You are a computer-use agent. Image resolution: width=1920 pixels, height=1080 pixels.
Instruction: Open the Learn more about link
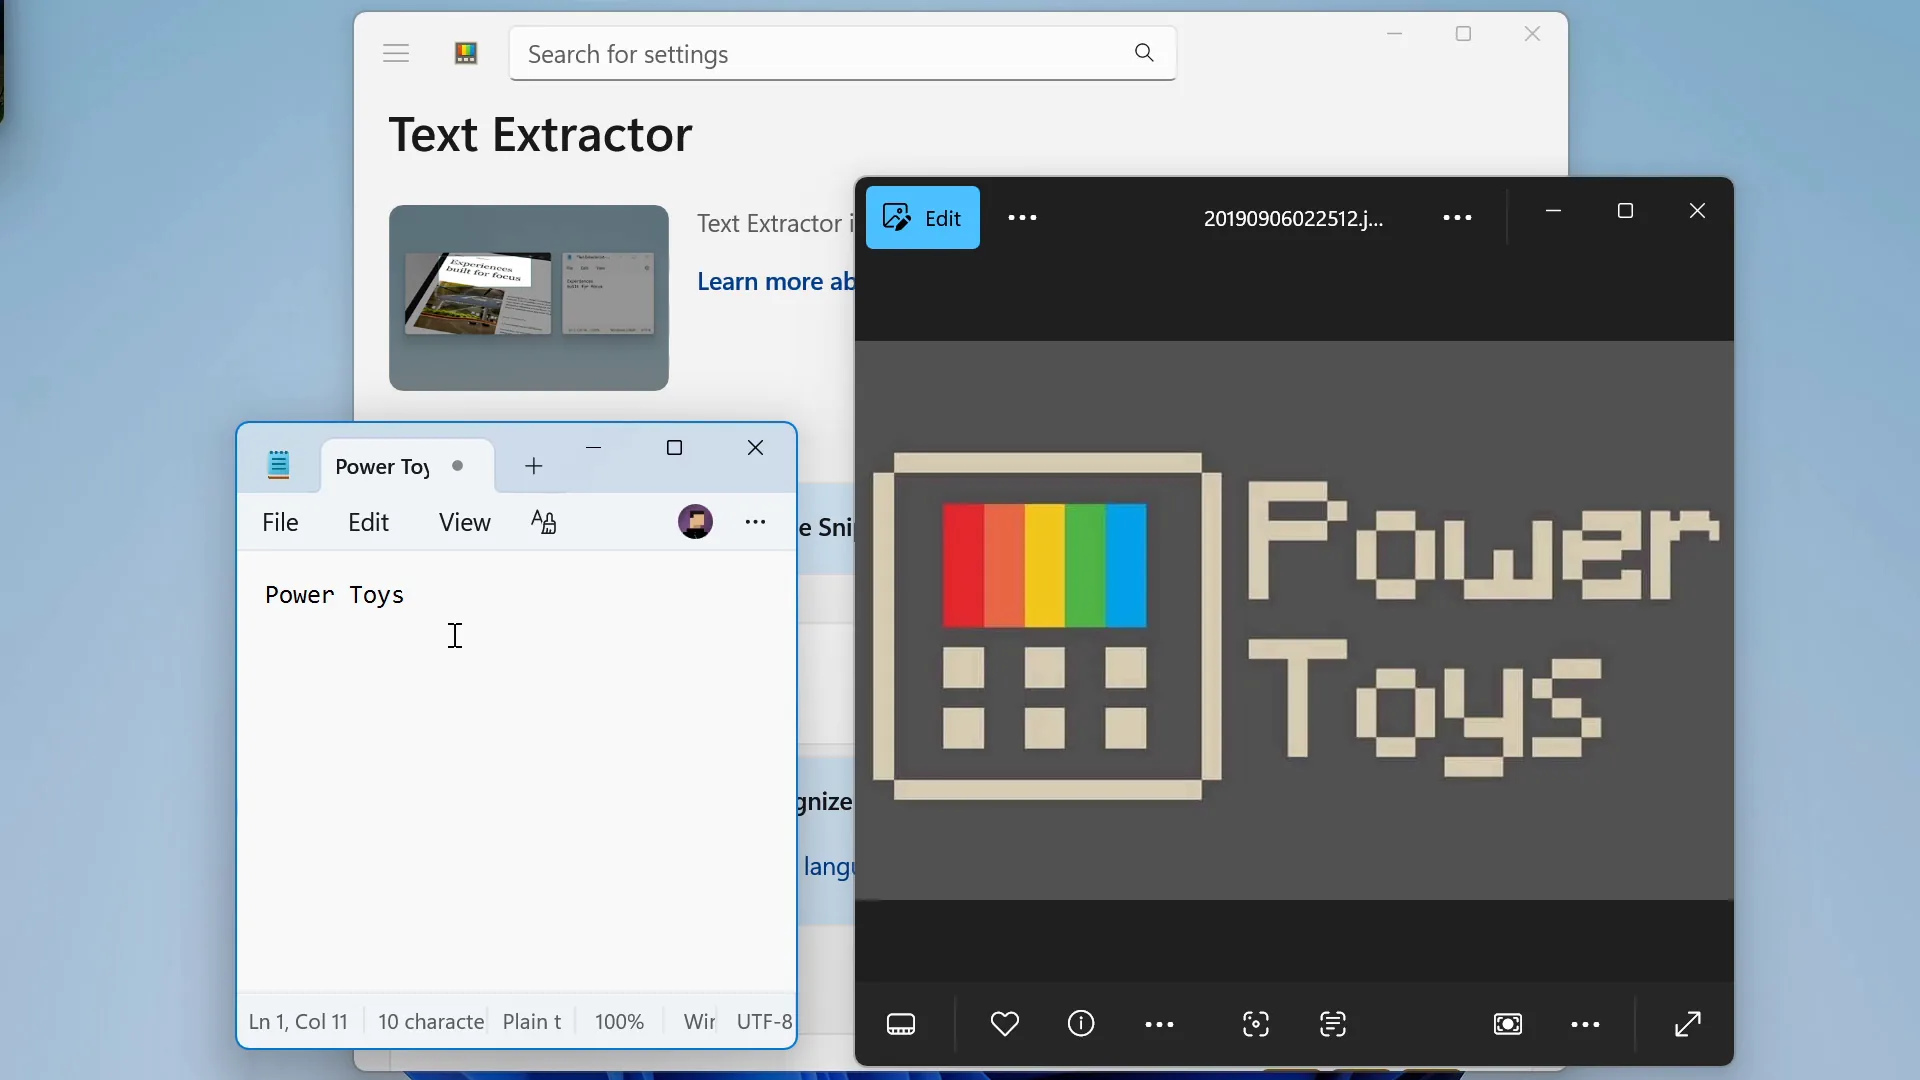pos(776,282)
